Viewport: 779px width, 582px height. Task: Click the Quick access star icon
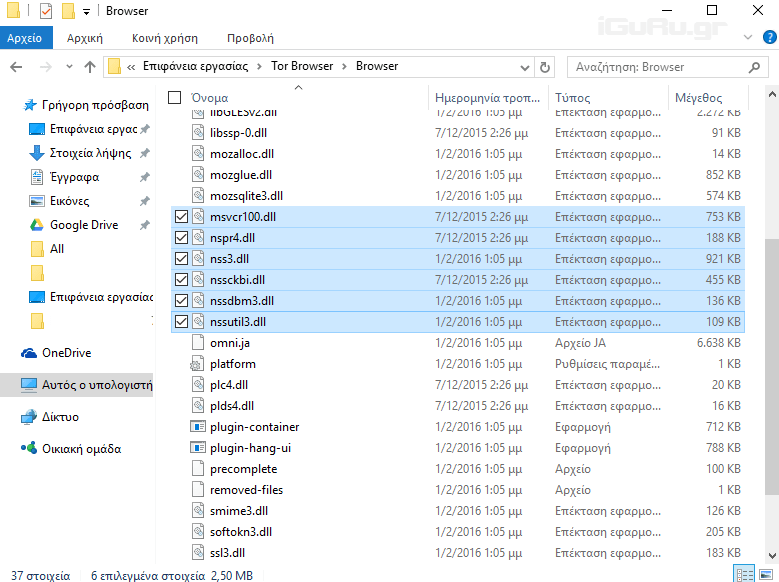point(30,105)
